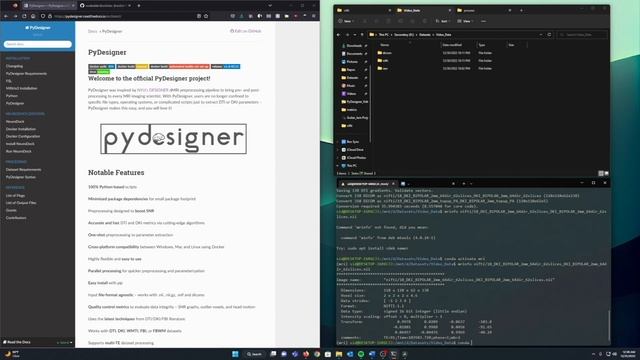Select the dicom folder in the file list

tap(384, 53)
